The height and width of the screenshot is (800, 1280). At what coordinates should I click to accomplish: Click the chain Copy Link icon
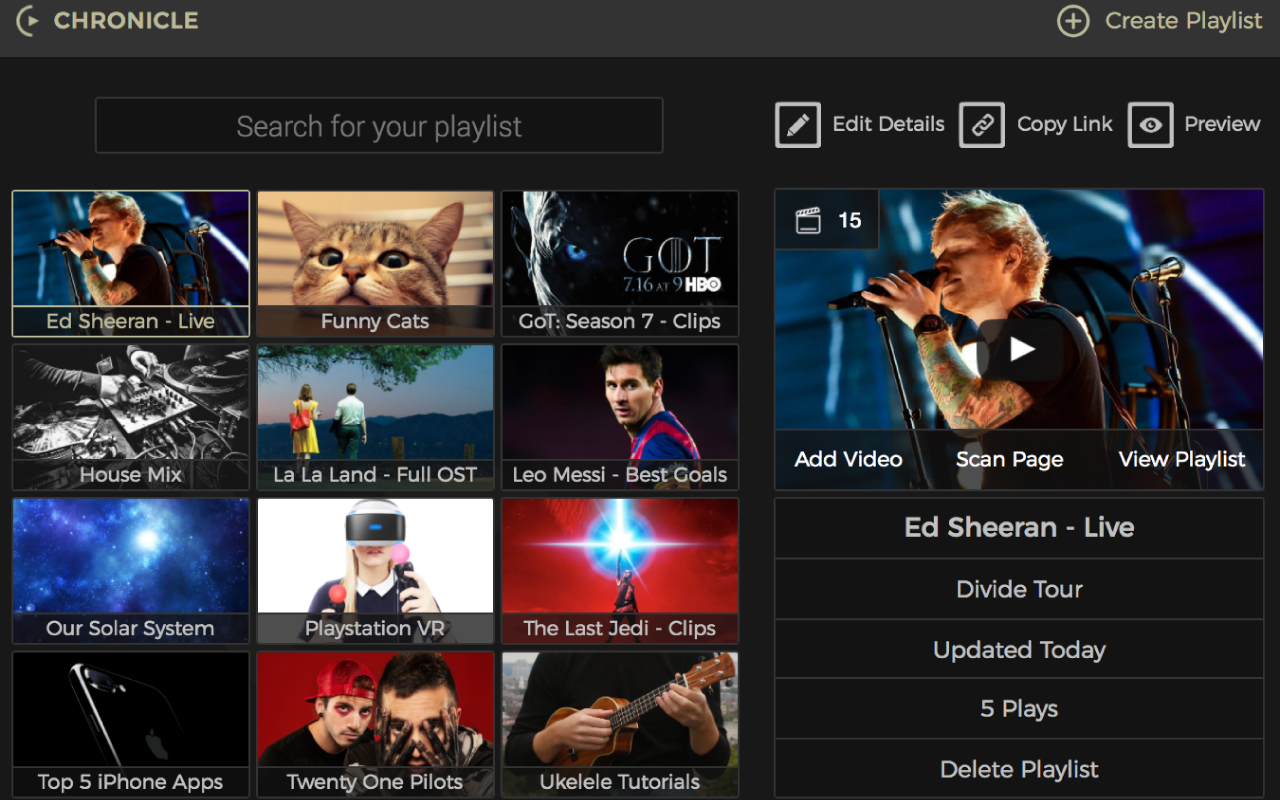point(982,125)
